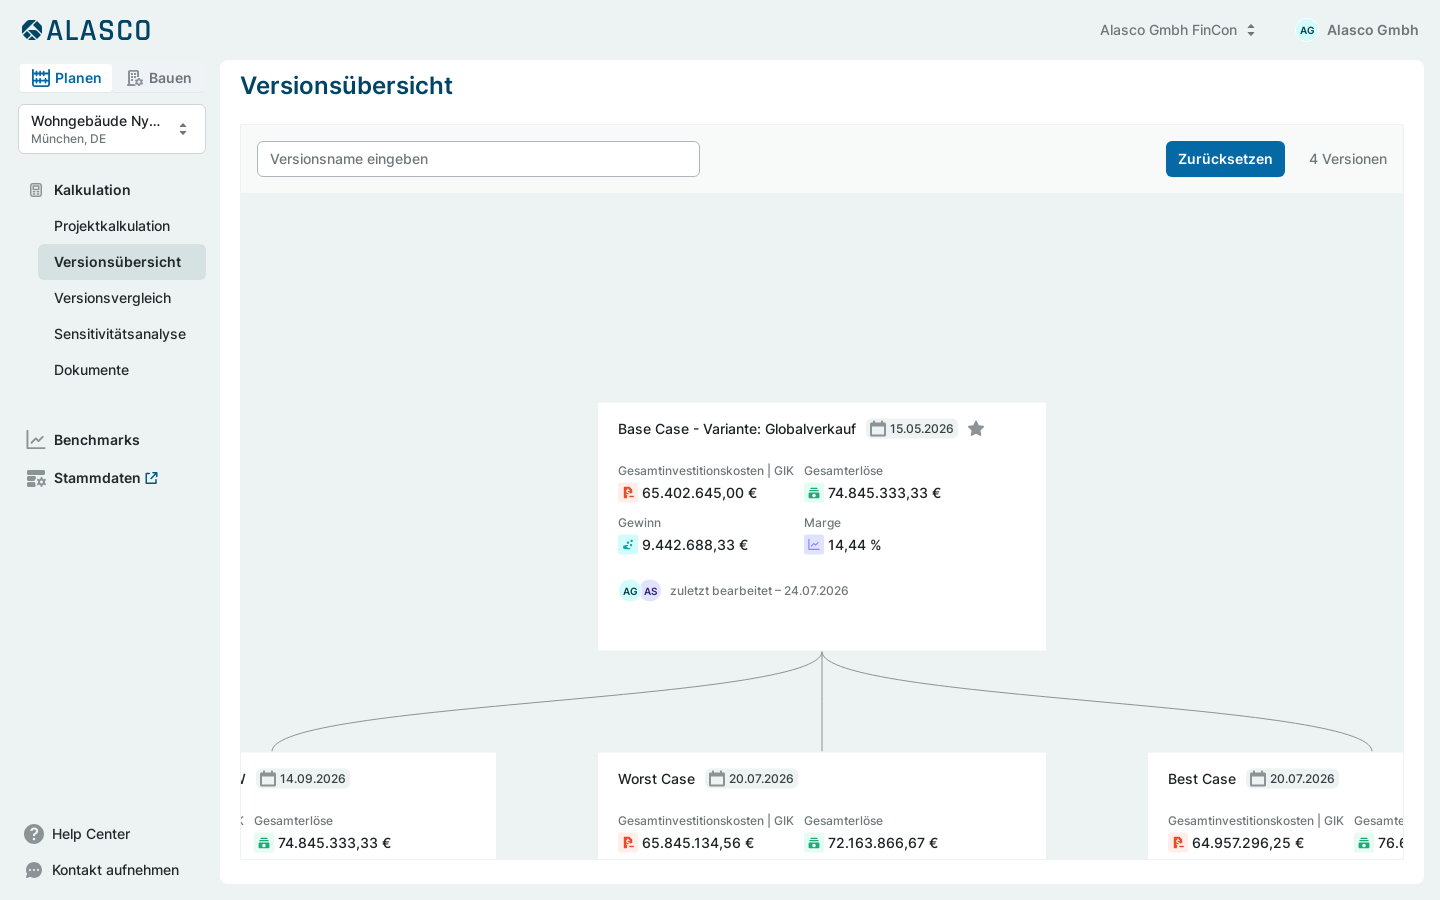Click the Benchmarks chart icon
1440x900 pixels.
point(36,440)
